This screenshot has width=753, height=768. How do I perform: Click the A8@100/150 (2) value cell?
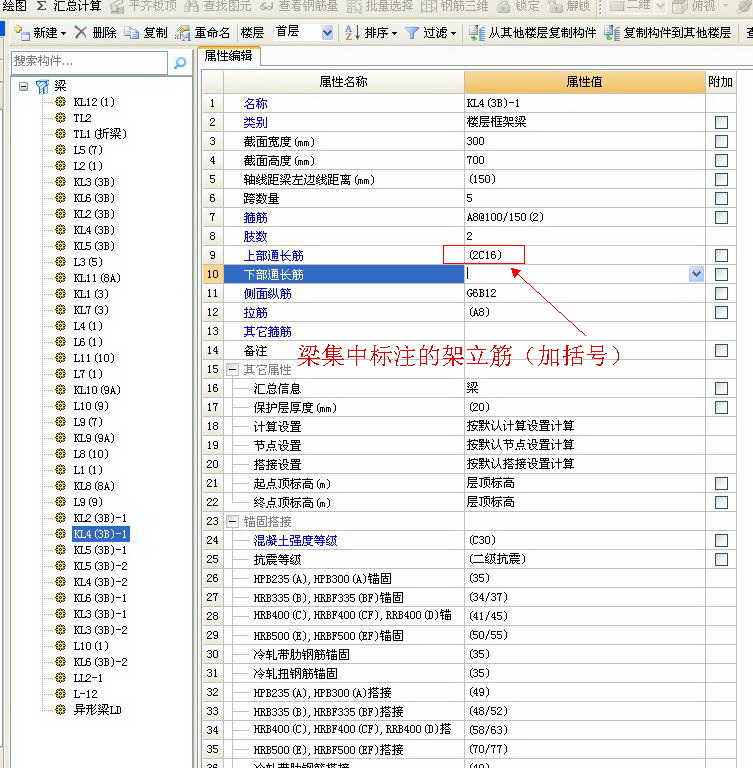(584, 217)
